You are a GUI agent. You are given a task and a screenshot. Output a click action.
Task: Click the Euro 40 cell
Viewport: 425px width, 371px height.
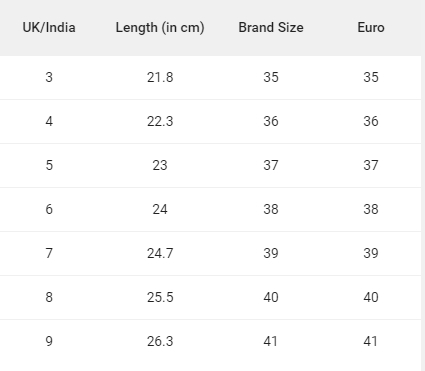[x=371, y=297]
